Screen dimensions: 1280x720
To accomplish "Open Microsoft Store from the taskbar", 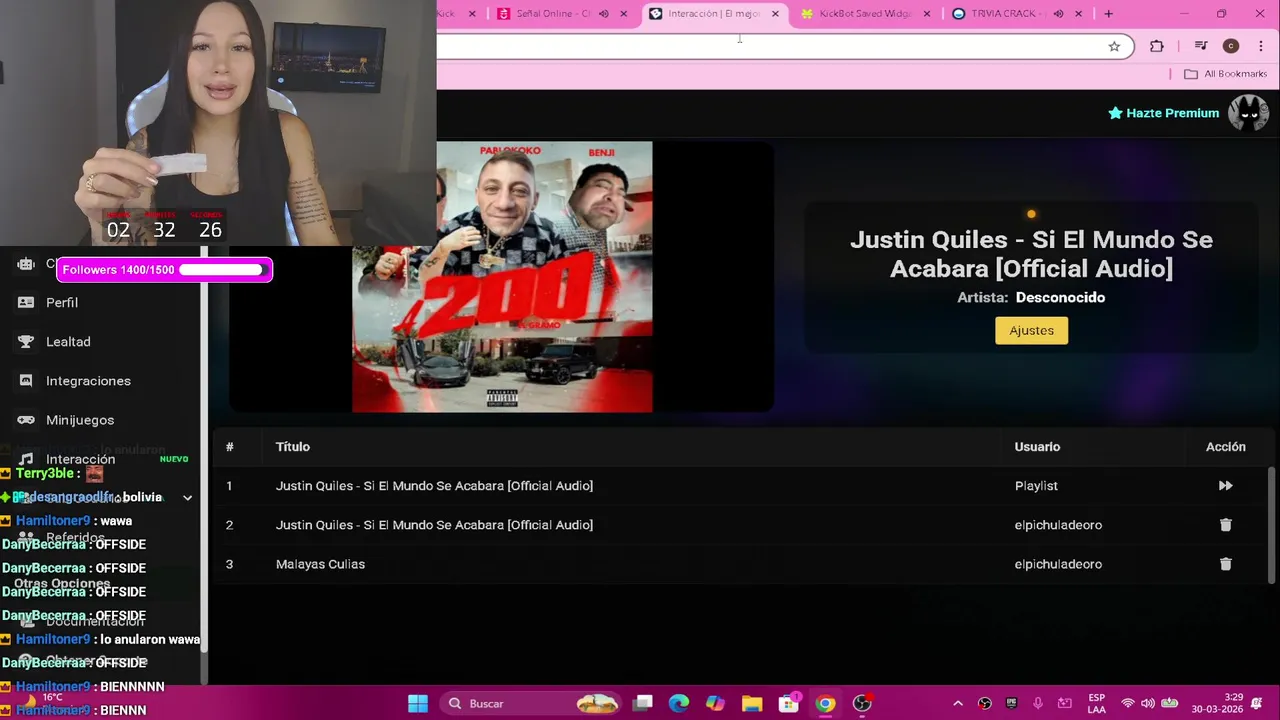I will tap(789, 703).
